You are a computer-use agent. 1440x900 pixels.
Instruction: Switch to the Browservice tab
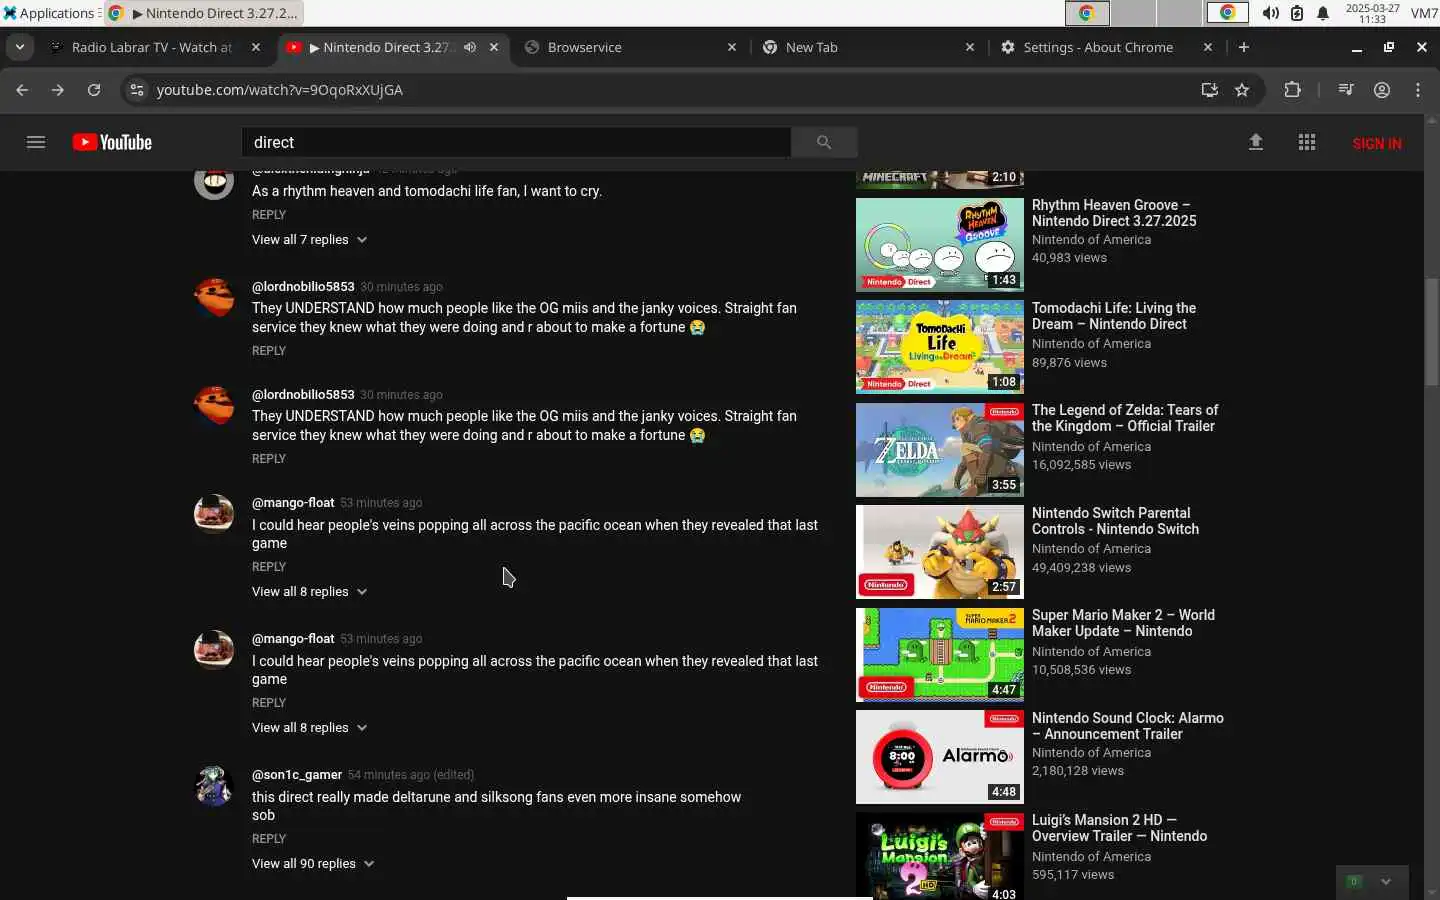pos(630,47)
